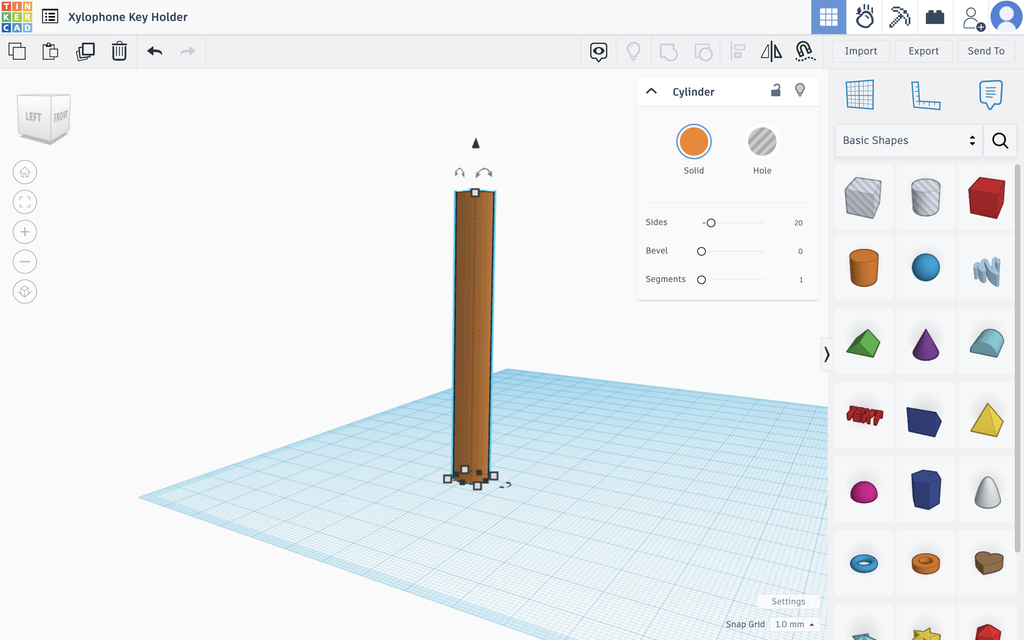The height and width of the screenshot is (640, 1024).
Task: Click the Sides slider handle
Action: pos(711,223)
